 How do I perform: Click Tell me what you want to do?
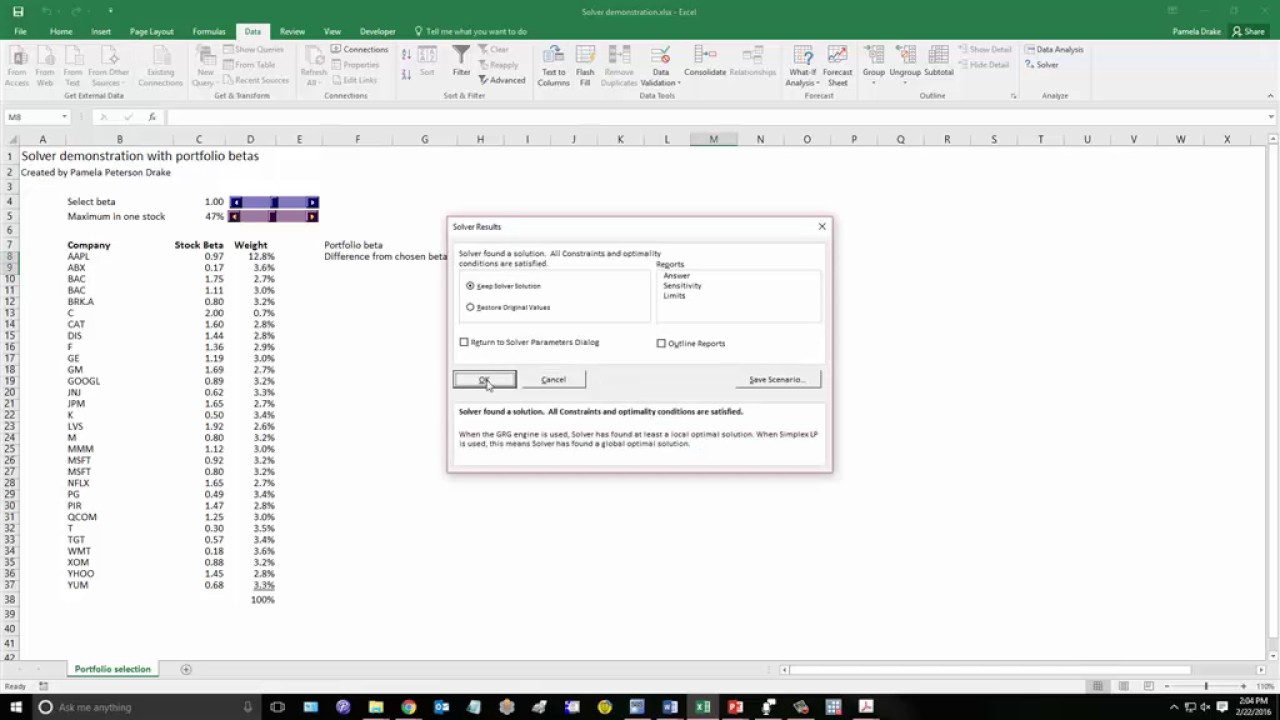point(471,31)
